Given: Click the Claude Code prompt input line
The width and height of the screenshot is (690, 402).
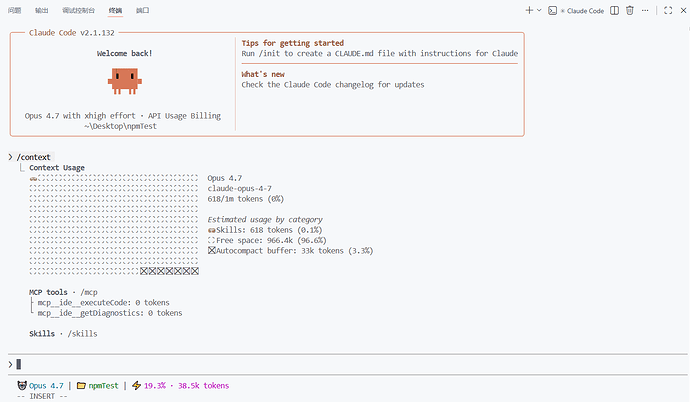Looking at the screenshot, I should click(x=348, y=364).
